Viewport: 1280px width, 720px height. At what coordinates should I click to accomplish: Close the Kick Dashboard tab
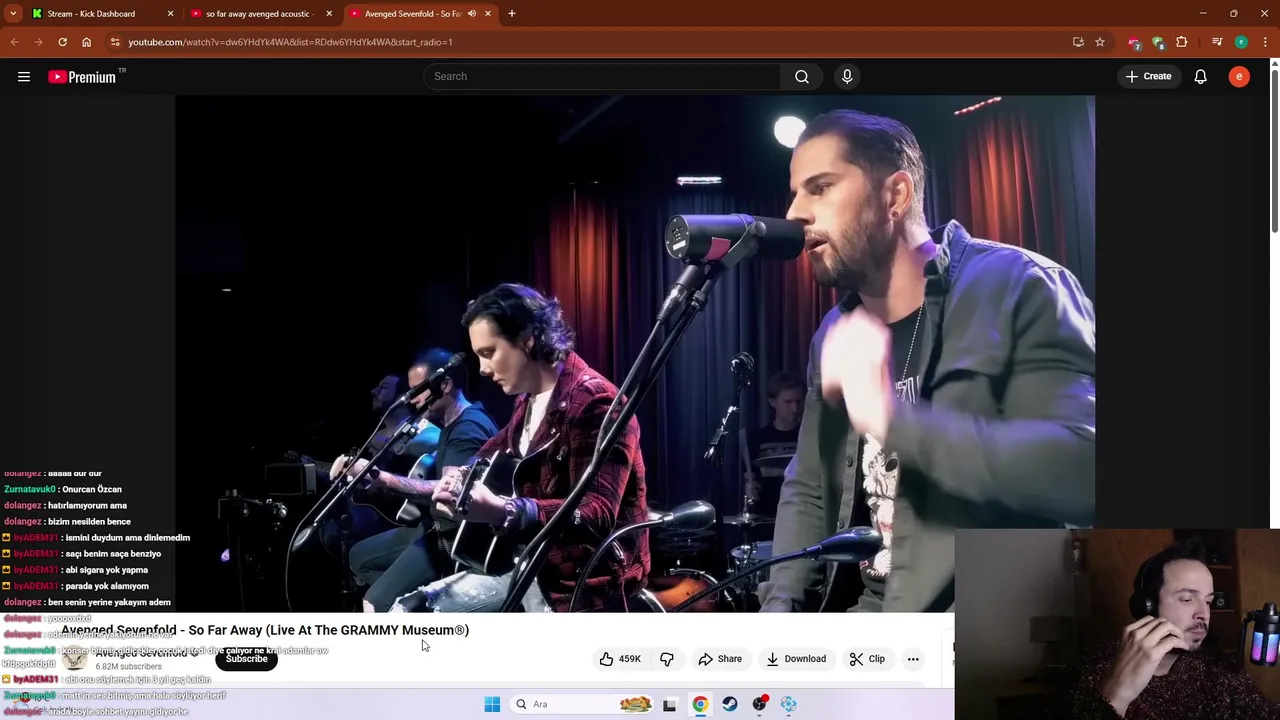170,14
